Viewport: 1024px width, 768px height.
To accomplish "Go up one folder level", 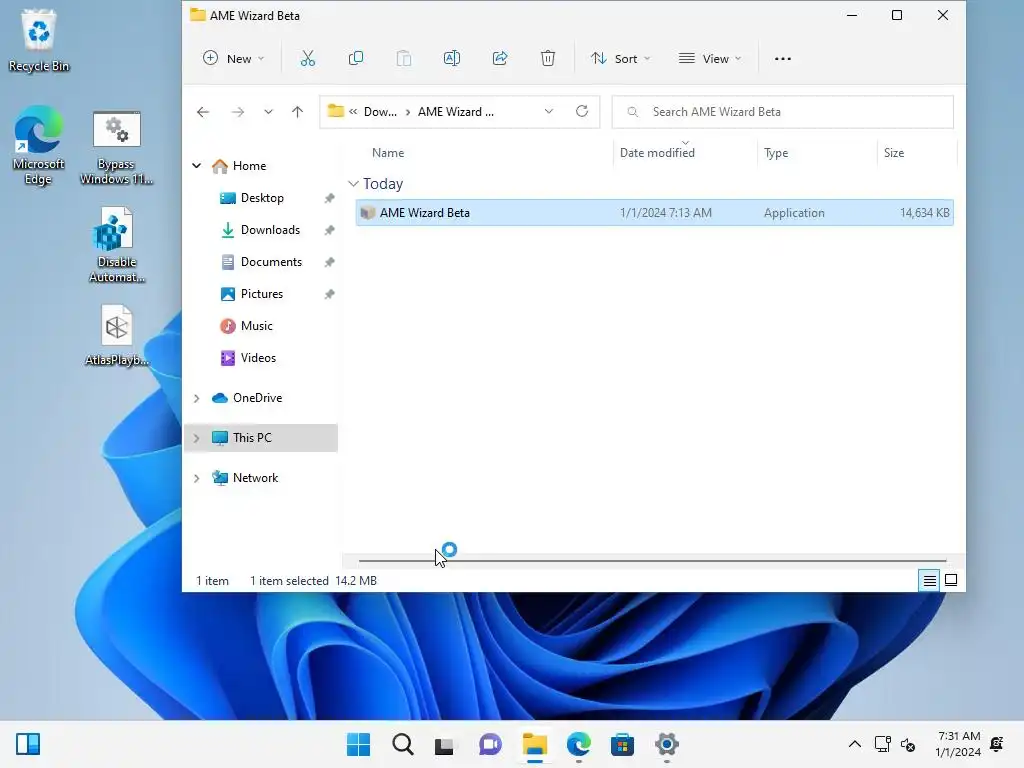I will 297,112.
